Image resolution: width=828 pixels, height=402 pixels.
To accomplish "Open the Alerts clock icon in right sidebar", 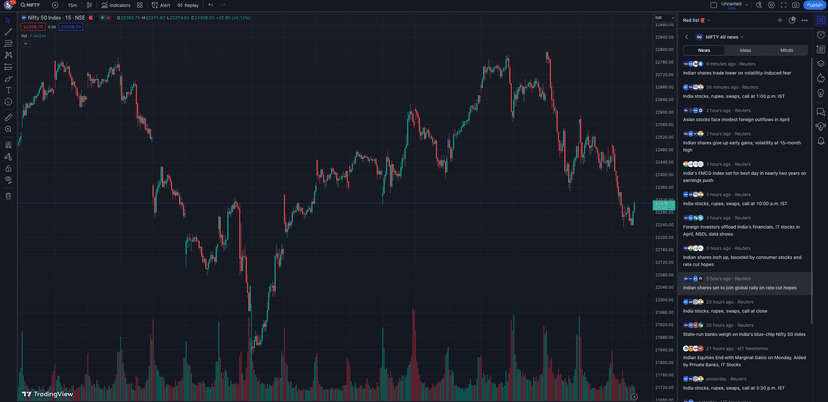I will (x=821, y=35).
